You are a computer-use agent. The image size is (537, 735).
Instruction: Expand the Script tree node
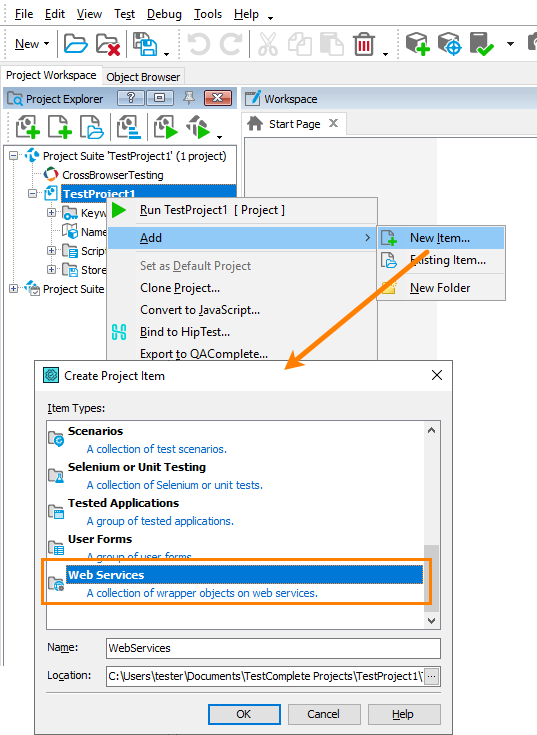[x=52, y=250]
